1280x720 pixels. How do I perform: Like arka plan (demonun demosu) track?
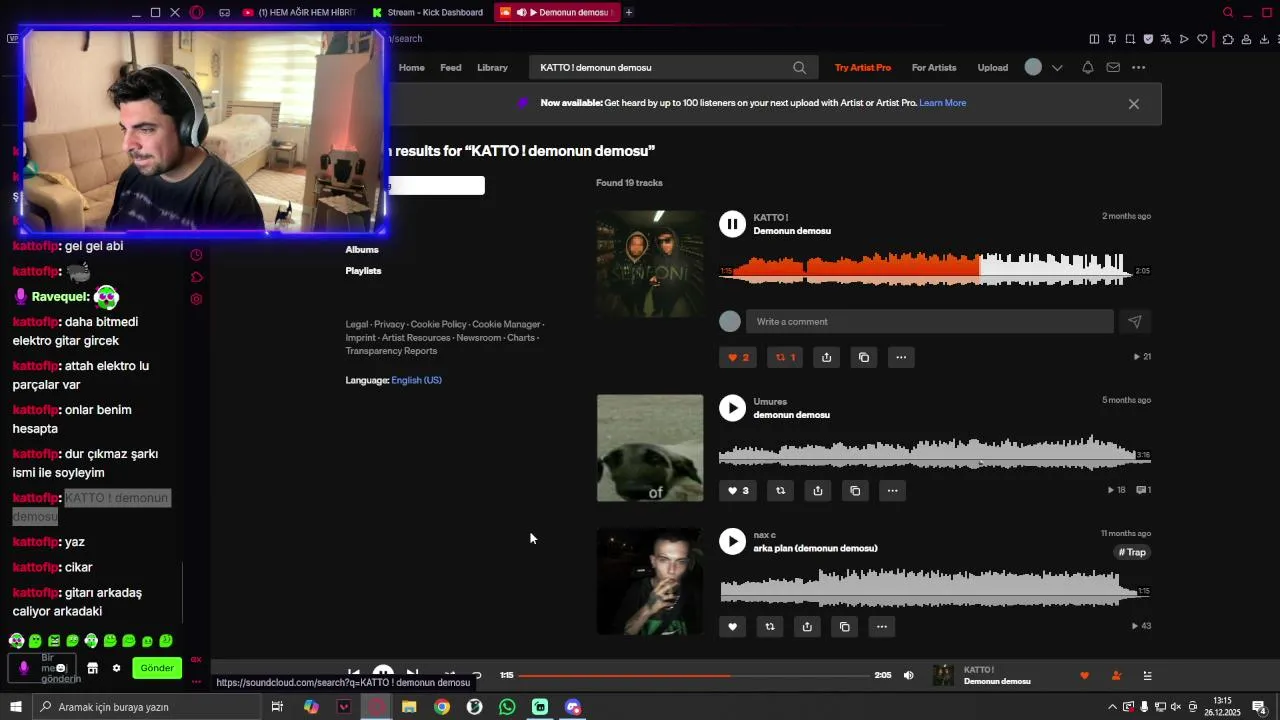[x=733, y=627]
